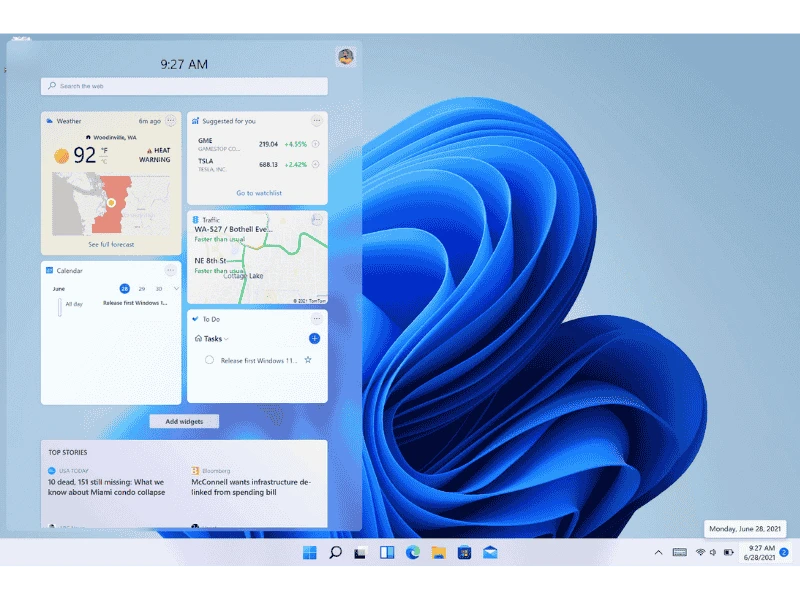This screenshot has height=600, width=800.
Task: Select date 30 in the Calendar widget
Action: click(x=159, y=289)
